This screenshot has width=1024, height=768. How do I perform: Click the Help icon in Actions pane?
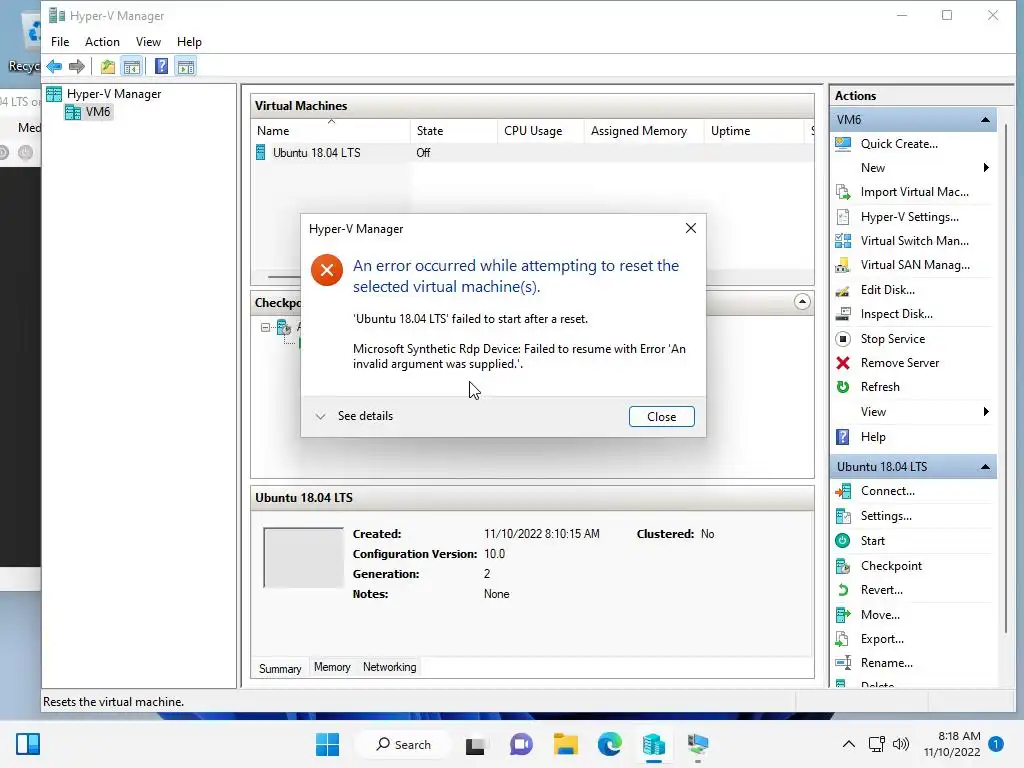[843, 437]
